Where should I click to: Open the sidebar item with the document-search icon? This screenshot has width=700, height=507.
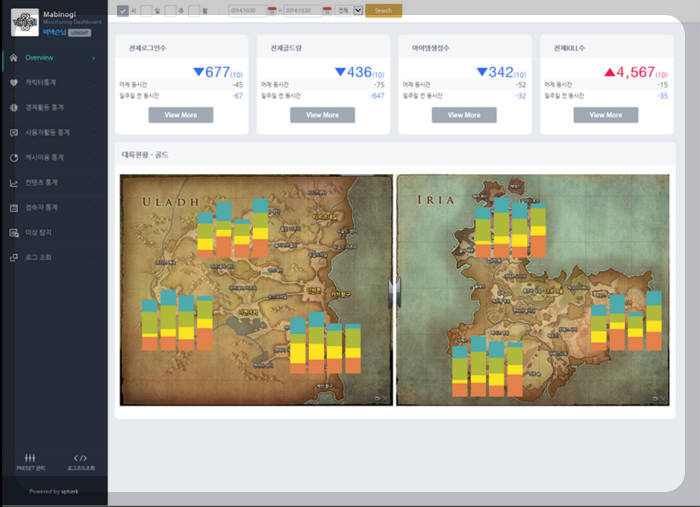coord(54,233)
